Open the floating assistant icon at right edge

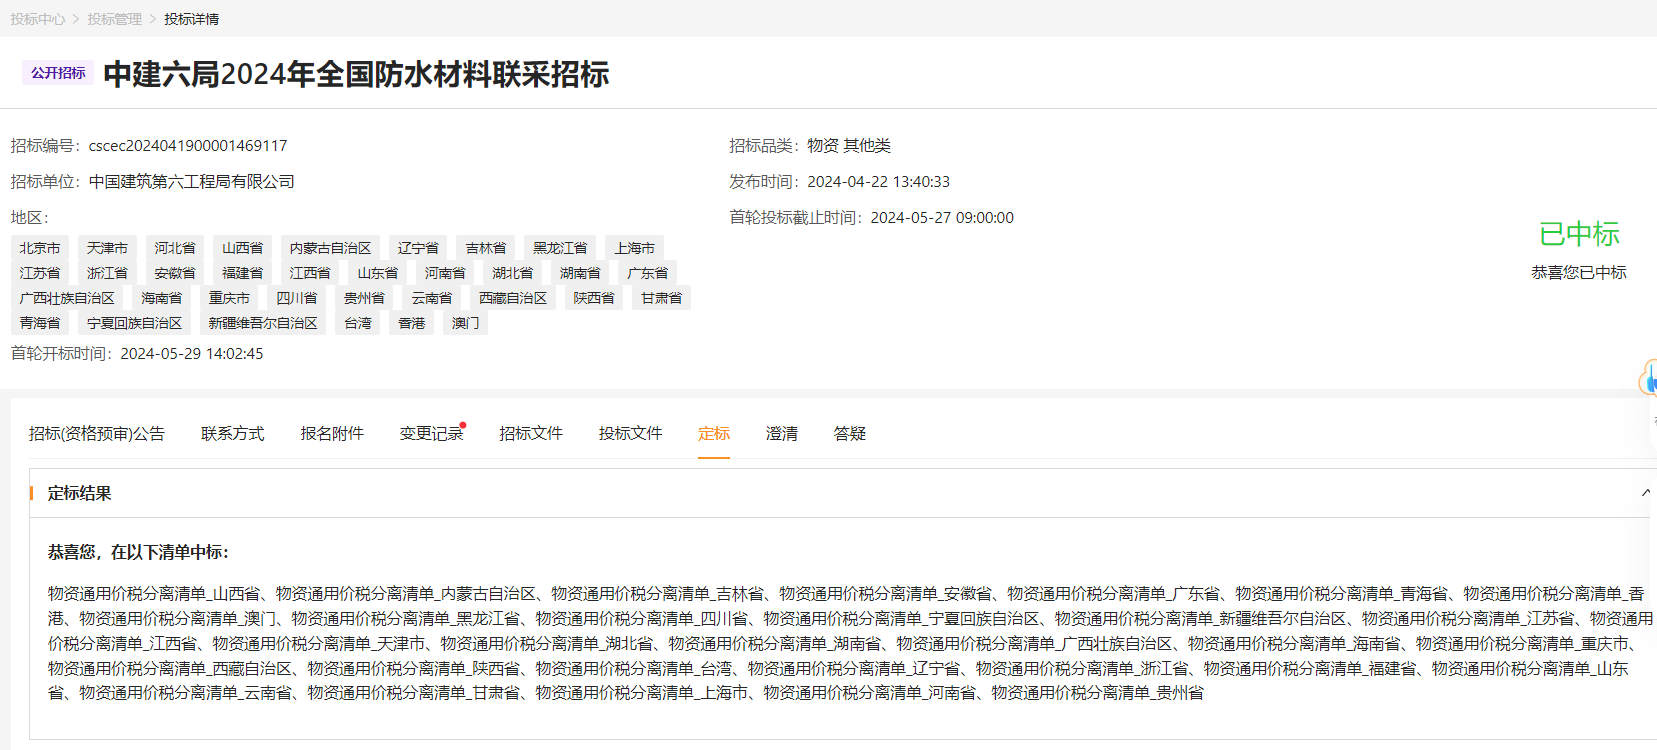point(1649,380)
